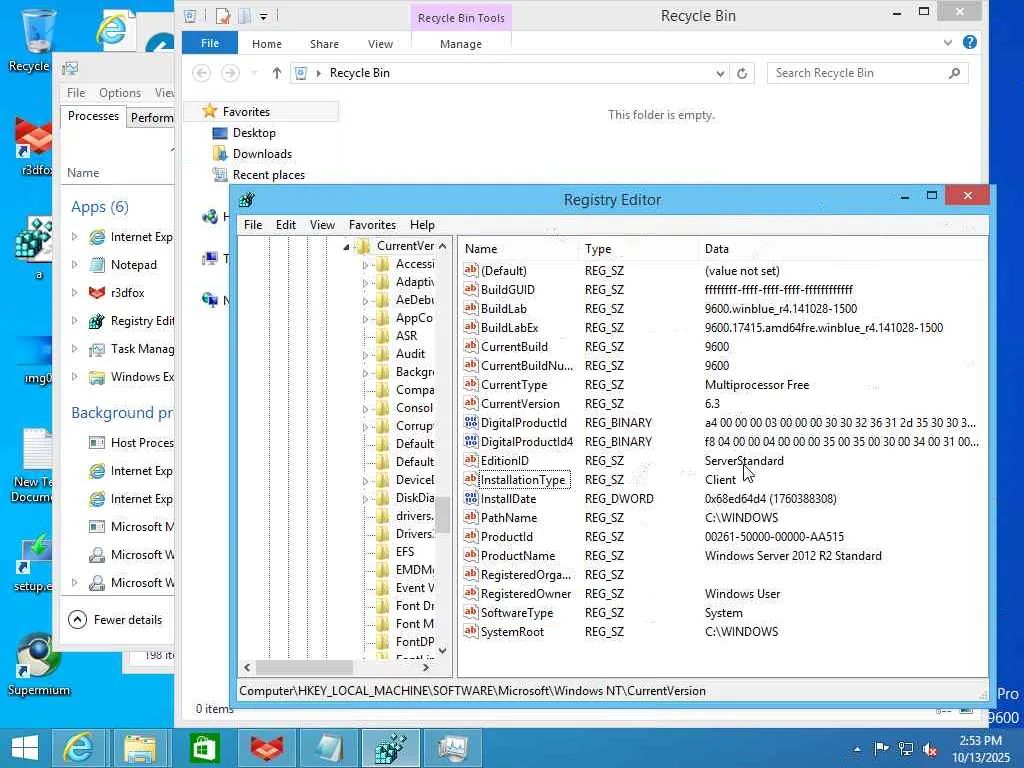Click the Properties icon in Explorer quick access toolbar

tap(223, 16)
